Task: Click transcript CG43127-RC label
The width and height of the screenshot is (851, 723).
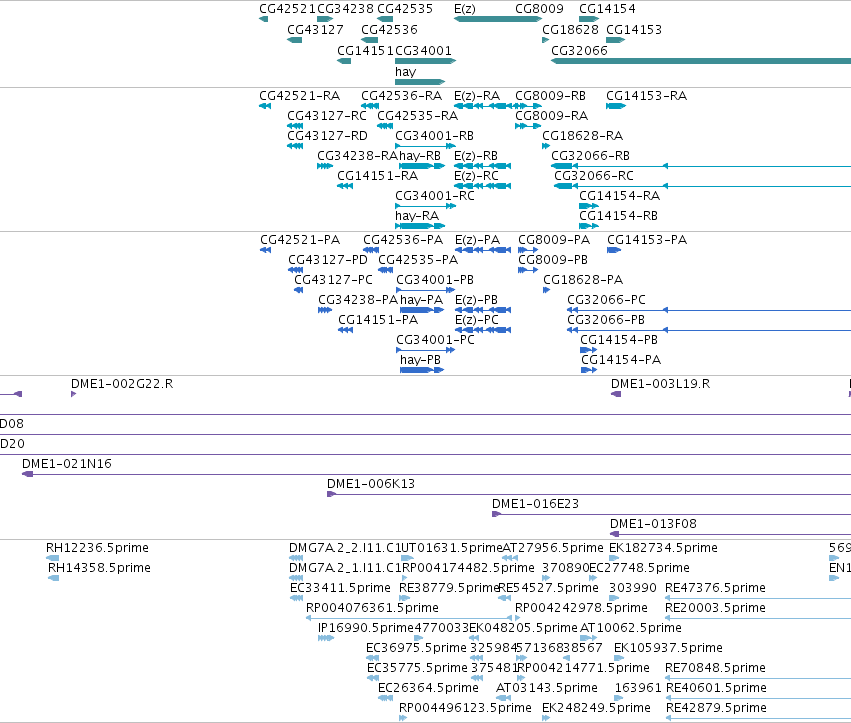Action: click(327, 116)
